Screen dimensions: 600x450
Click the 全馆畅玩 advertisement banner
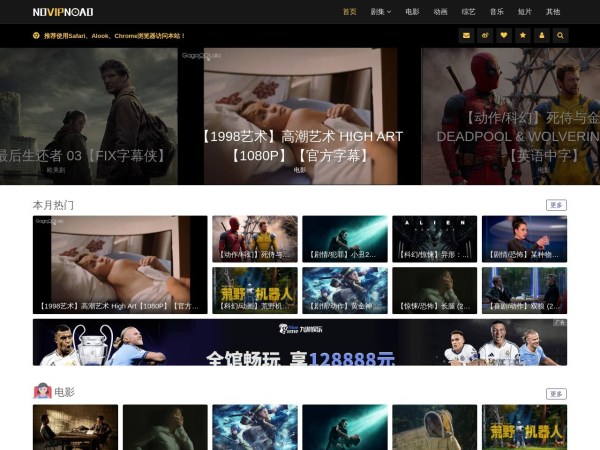(x=300, y=342)
